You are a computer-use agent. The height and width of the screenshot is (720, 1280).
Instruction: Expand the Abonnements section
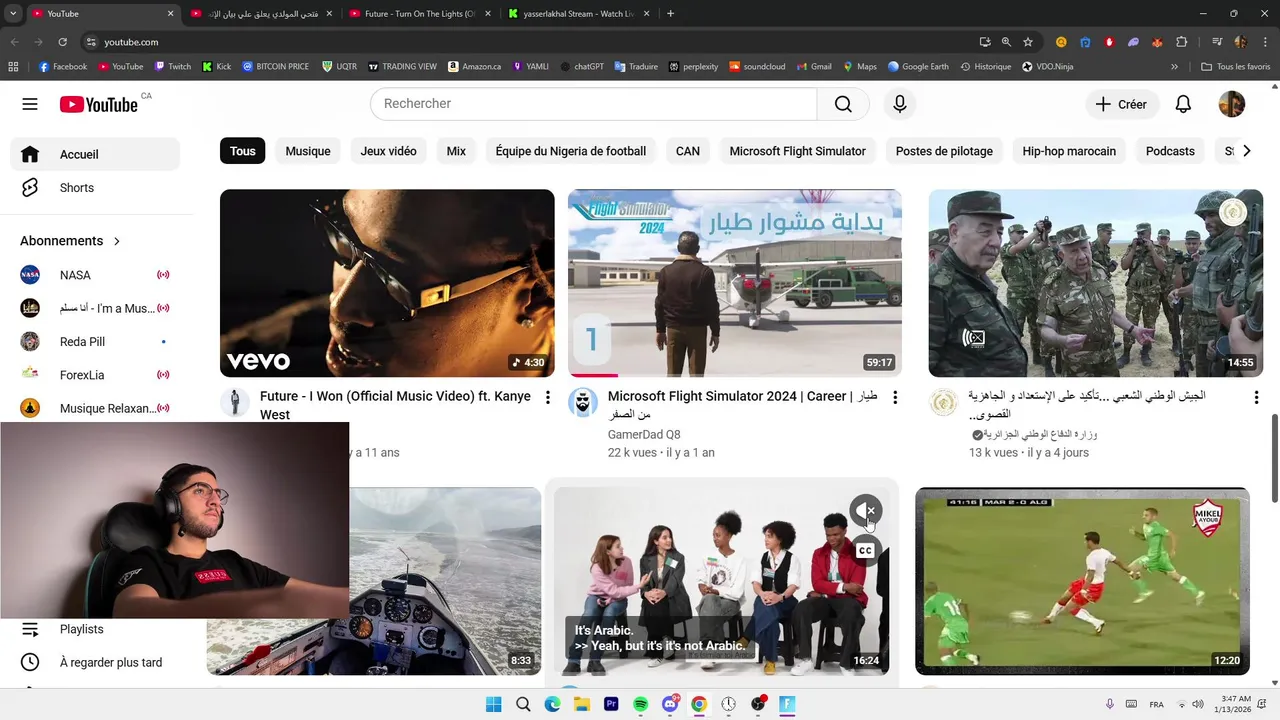(x=70, y=241)
